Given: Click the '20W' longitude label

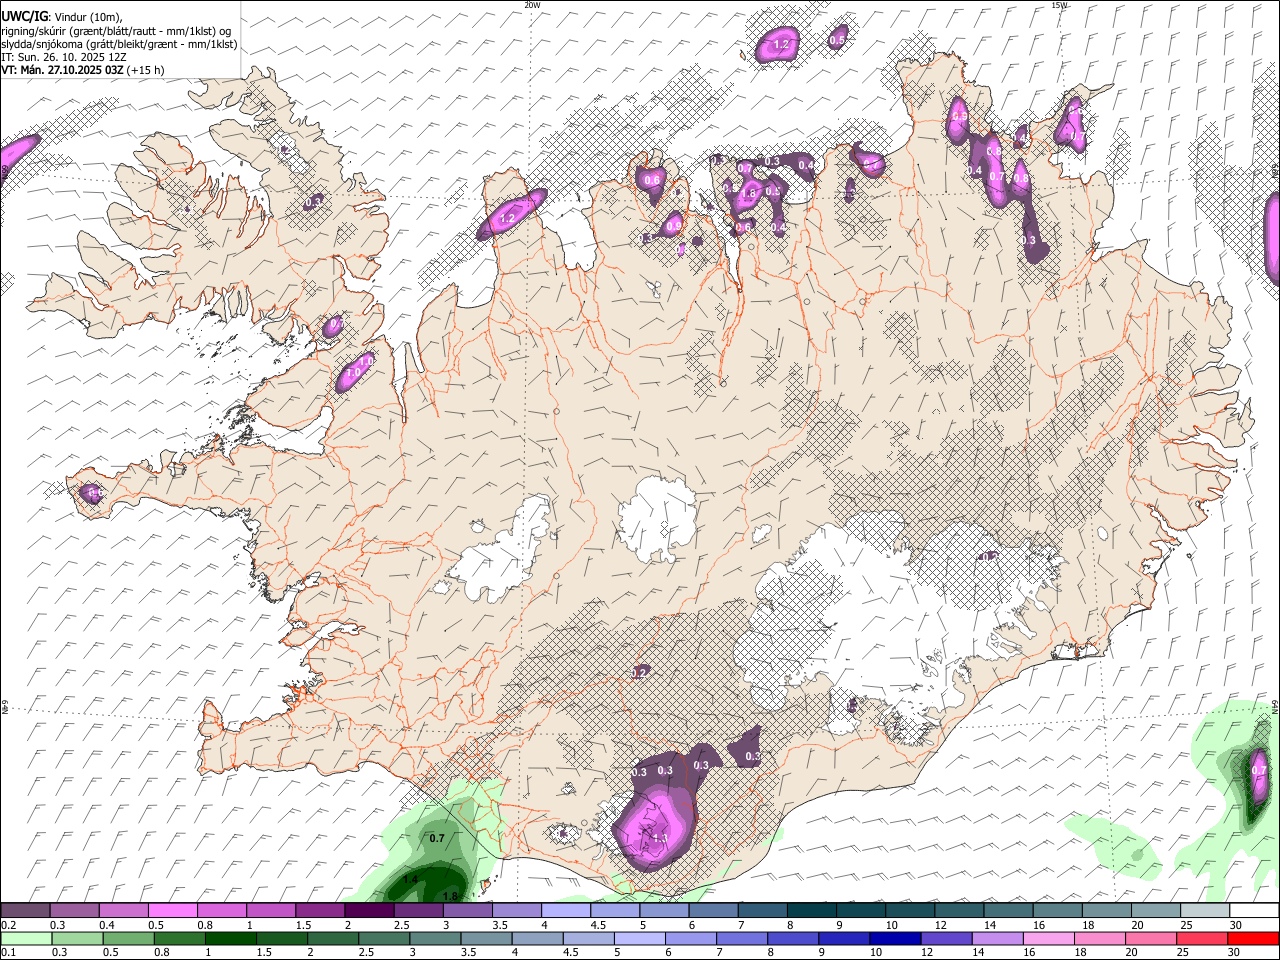Looking at the screenshot, I should tap(532, 5).
